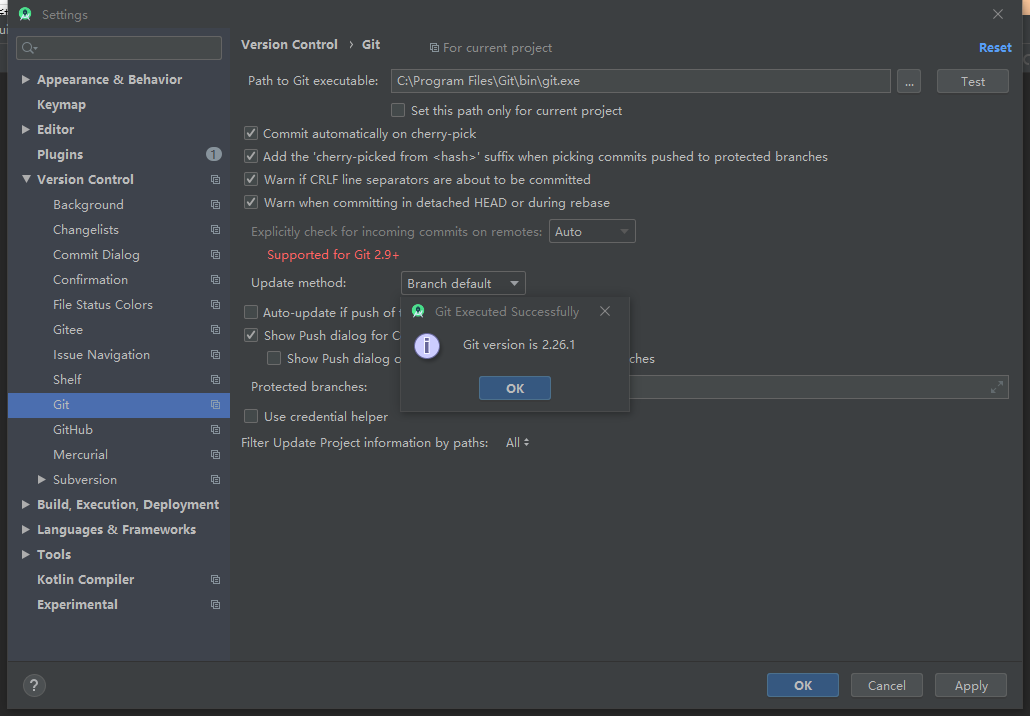The width and height of the screenshot is (1030, 716).
Task: Click the project-level icon beside Issue Navigation
Action: pyautogui.click(x=215, y=354)
